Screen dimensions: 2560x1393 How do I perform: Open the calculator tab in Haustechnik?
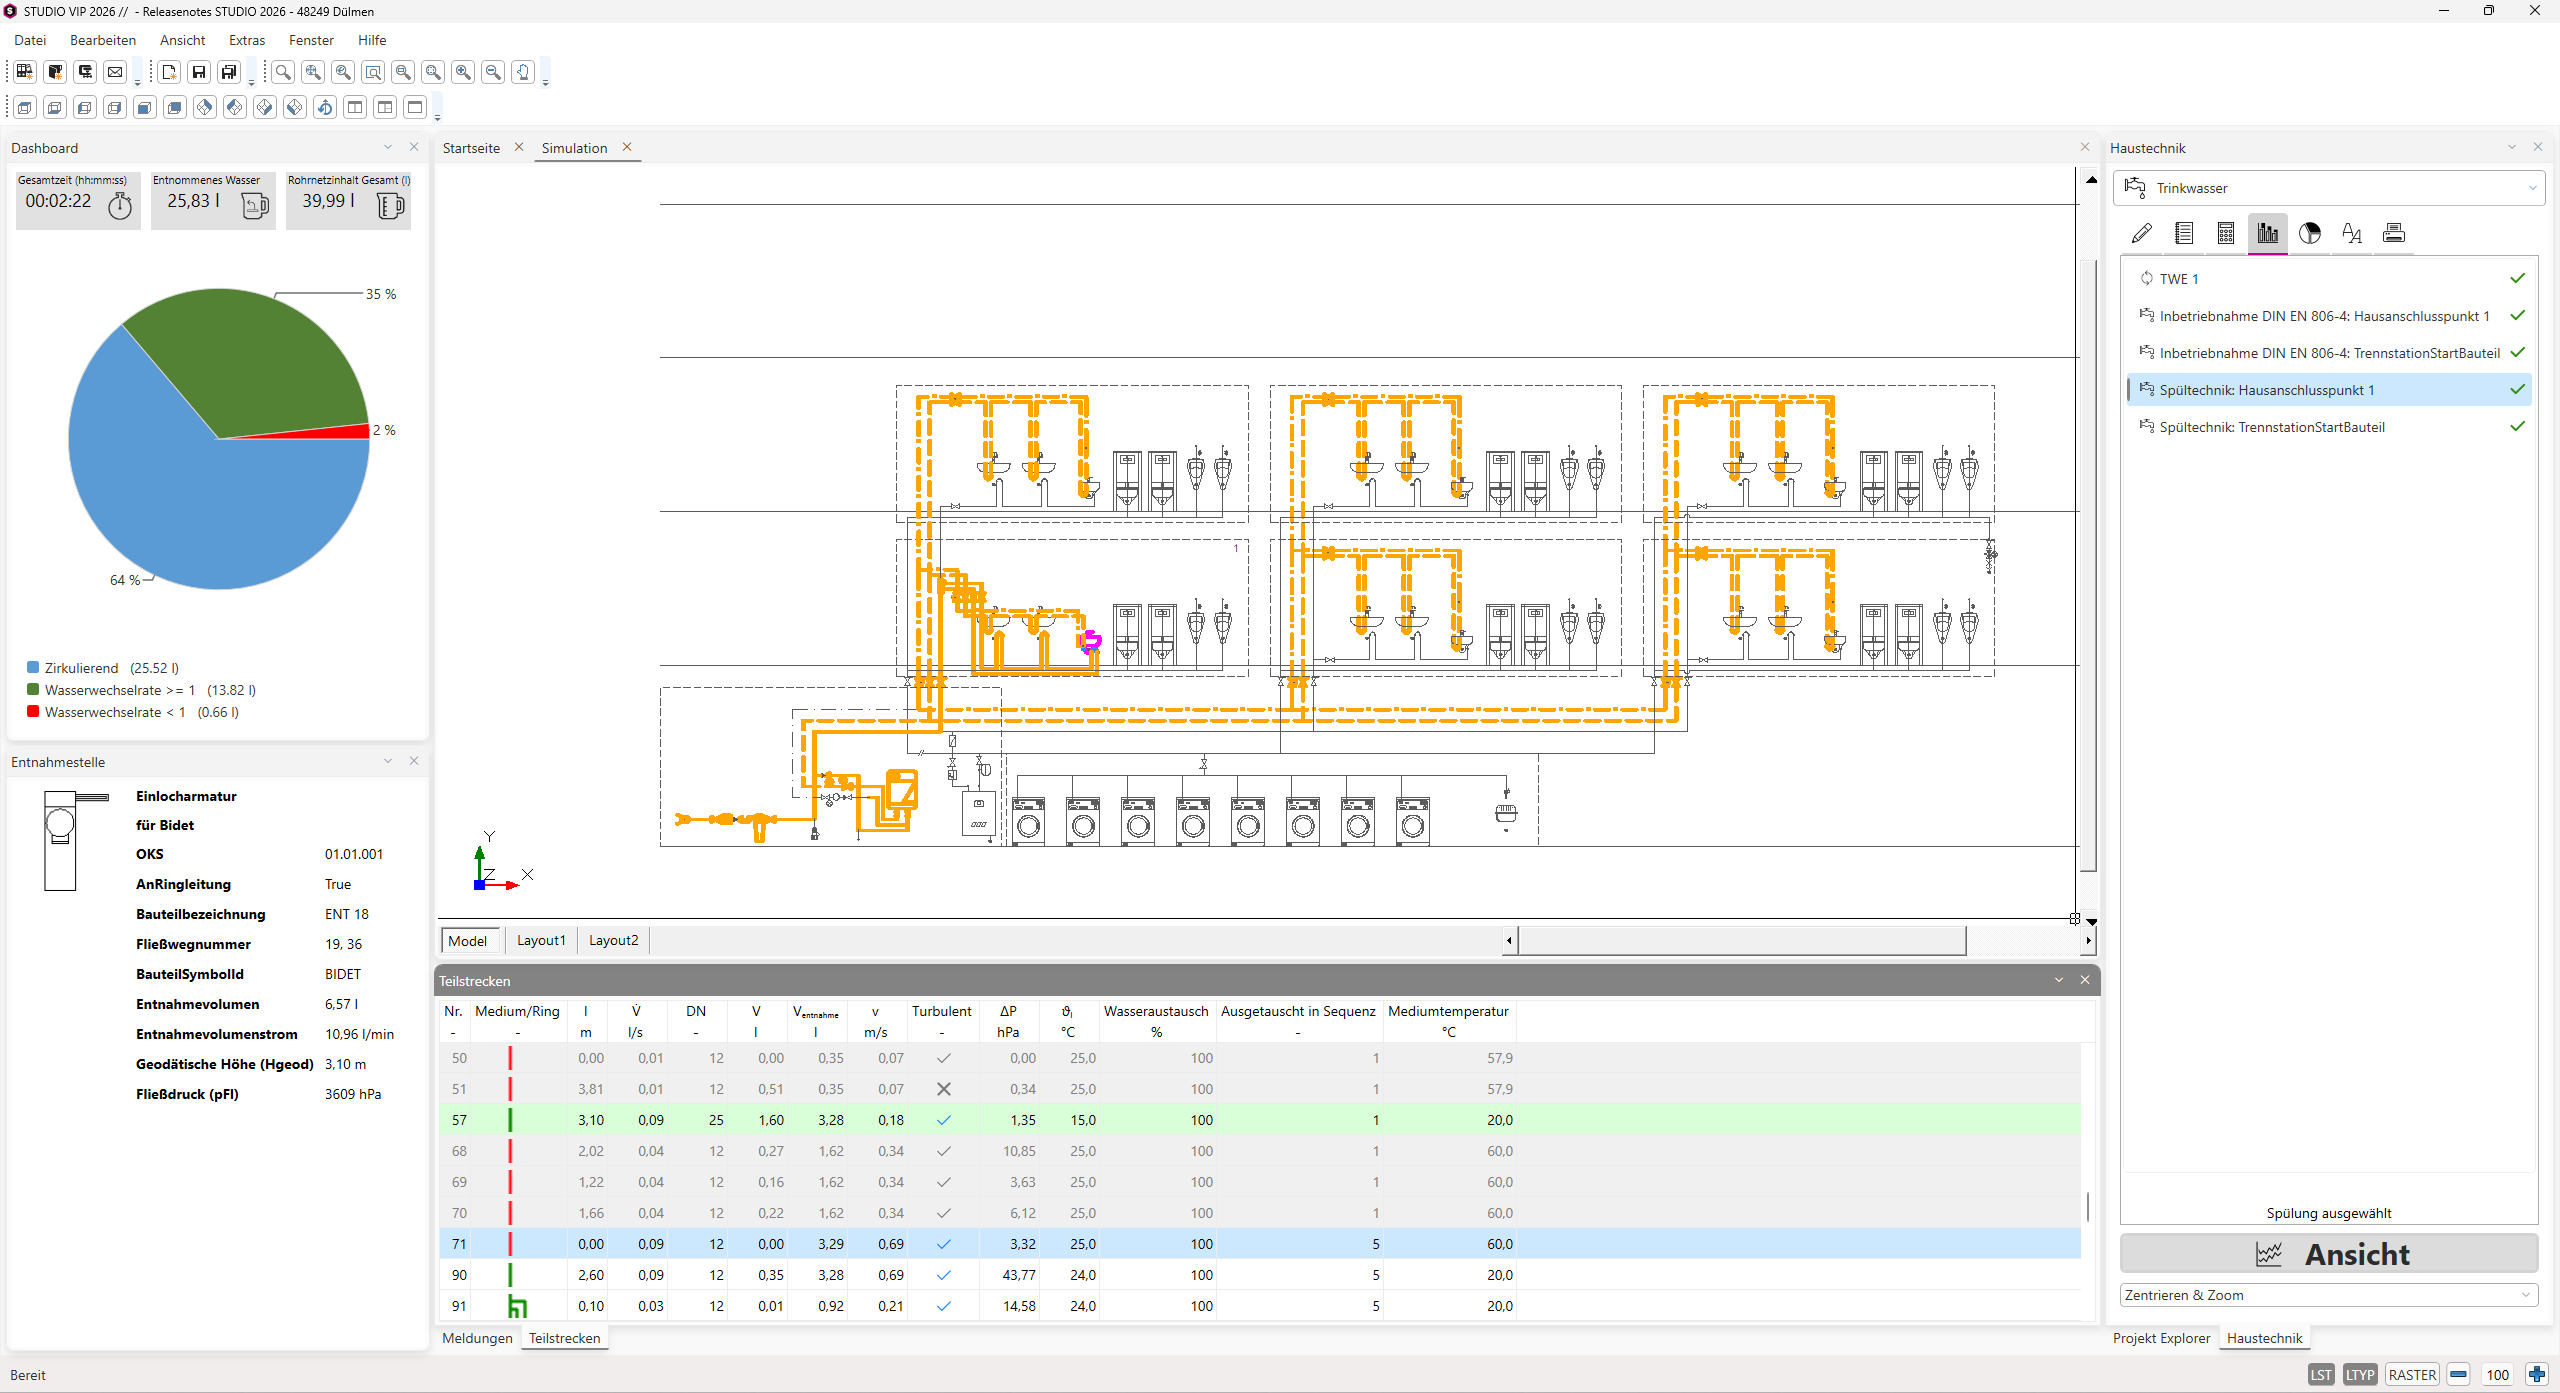tap(2226, 233)
